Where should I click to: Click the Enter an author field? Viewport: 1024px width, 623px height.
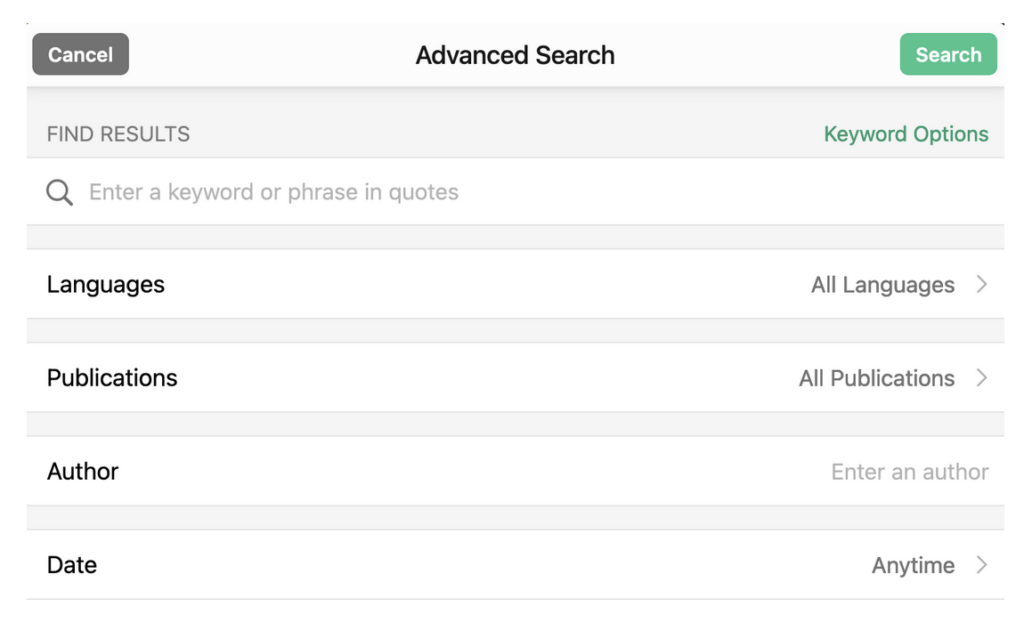(909, 472)
